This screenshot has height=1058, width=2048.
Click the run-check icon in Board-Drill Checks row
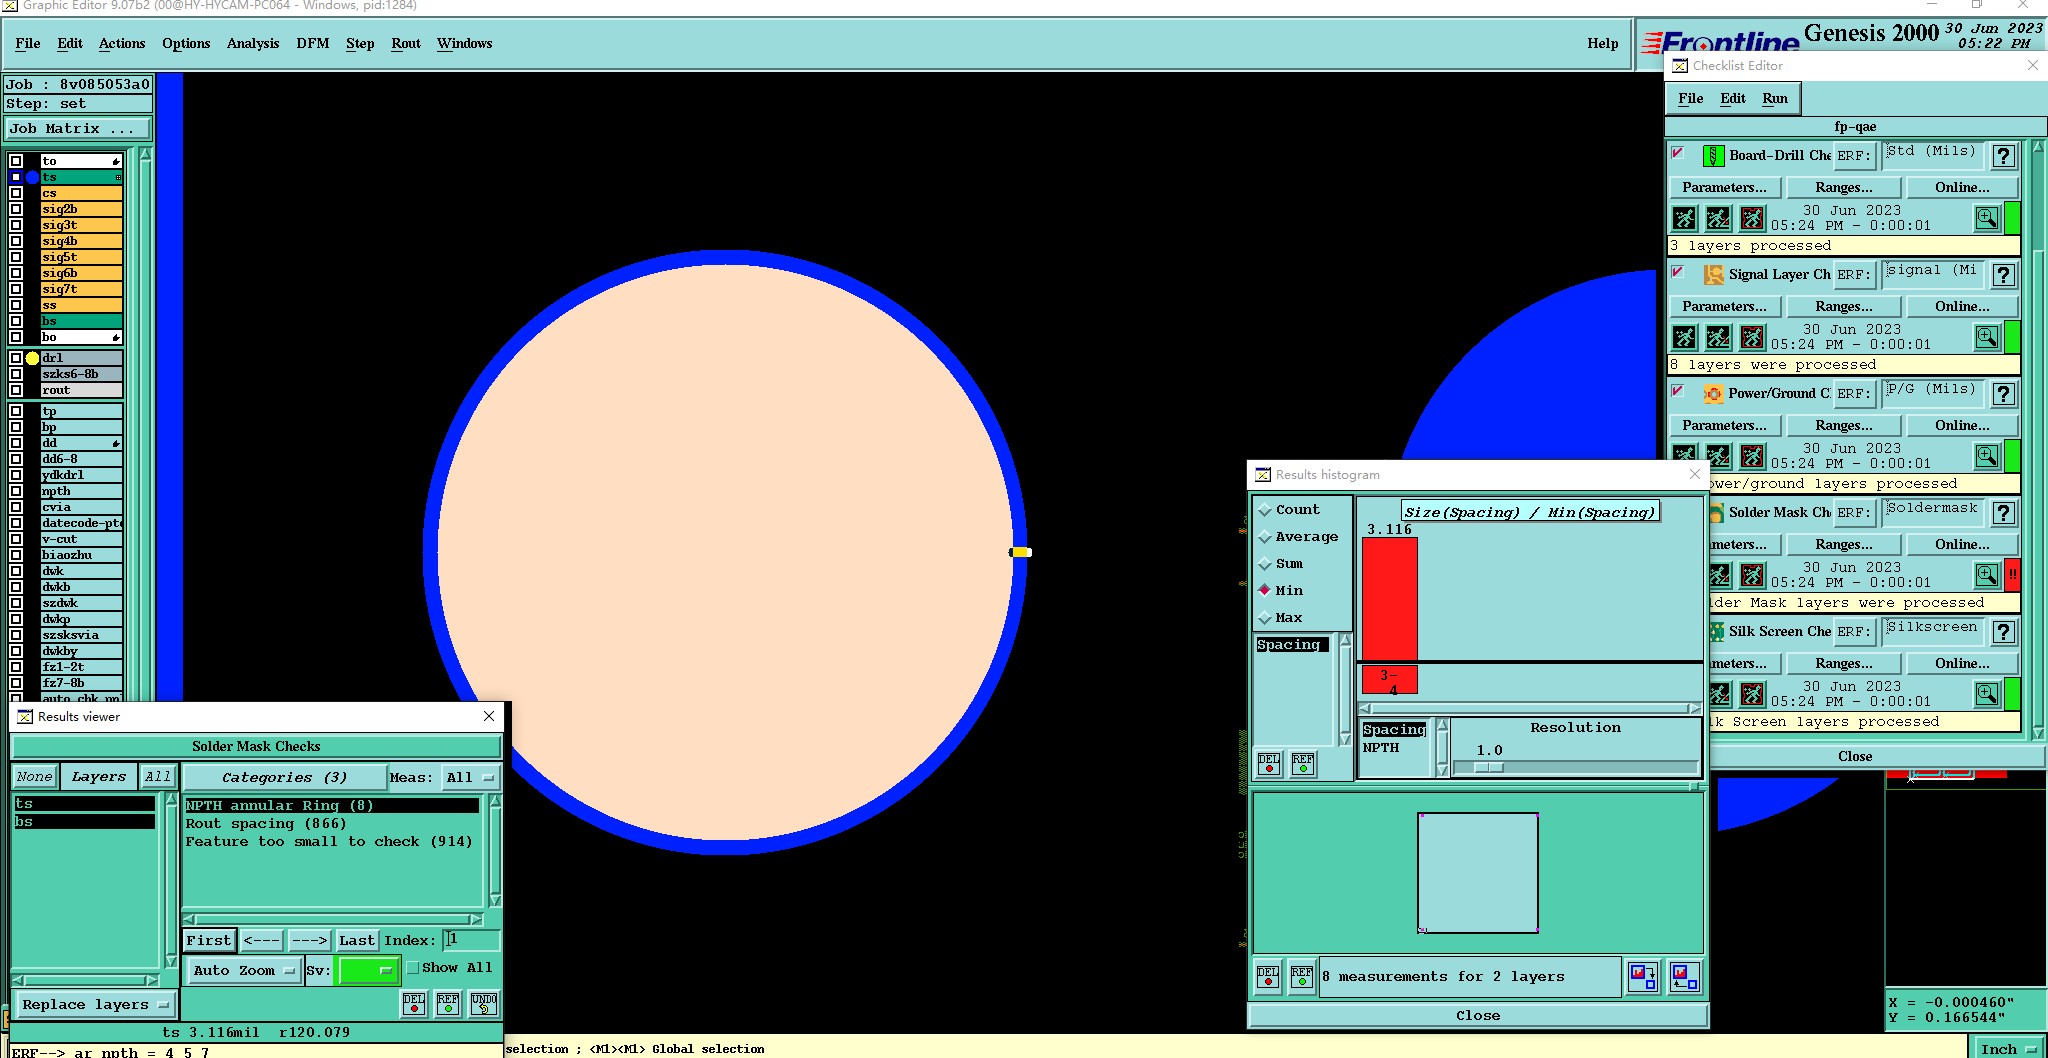coord(1685,218)
